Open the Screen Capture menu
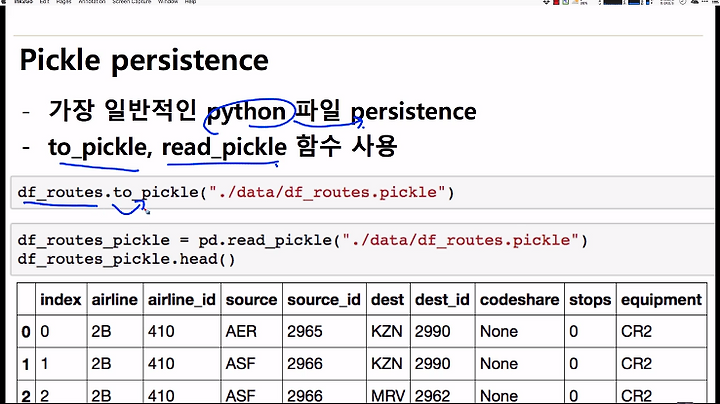Image resolution: width=720 pixels, height=404 pixels. pyautogui.click(x=131, y=2)
